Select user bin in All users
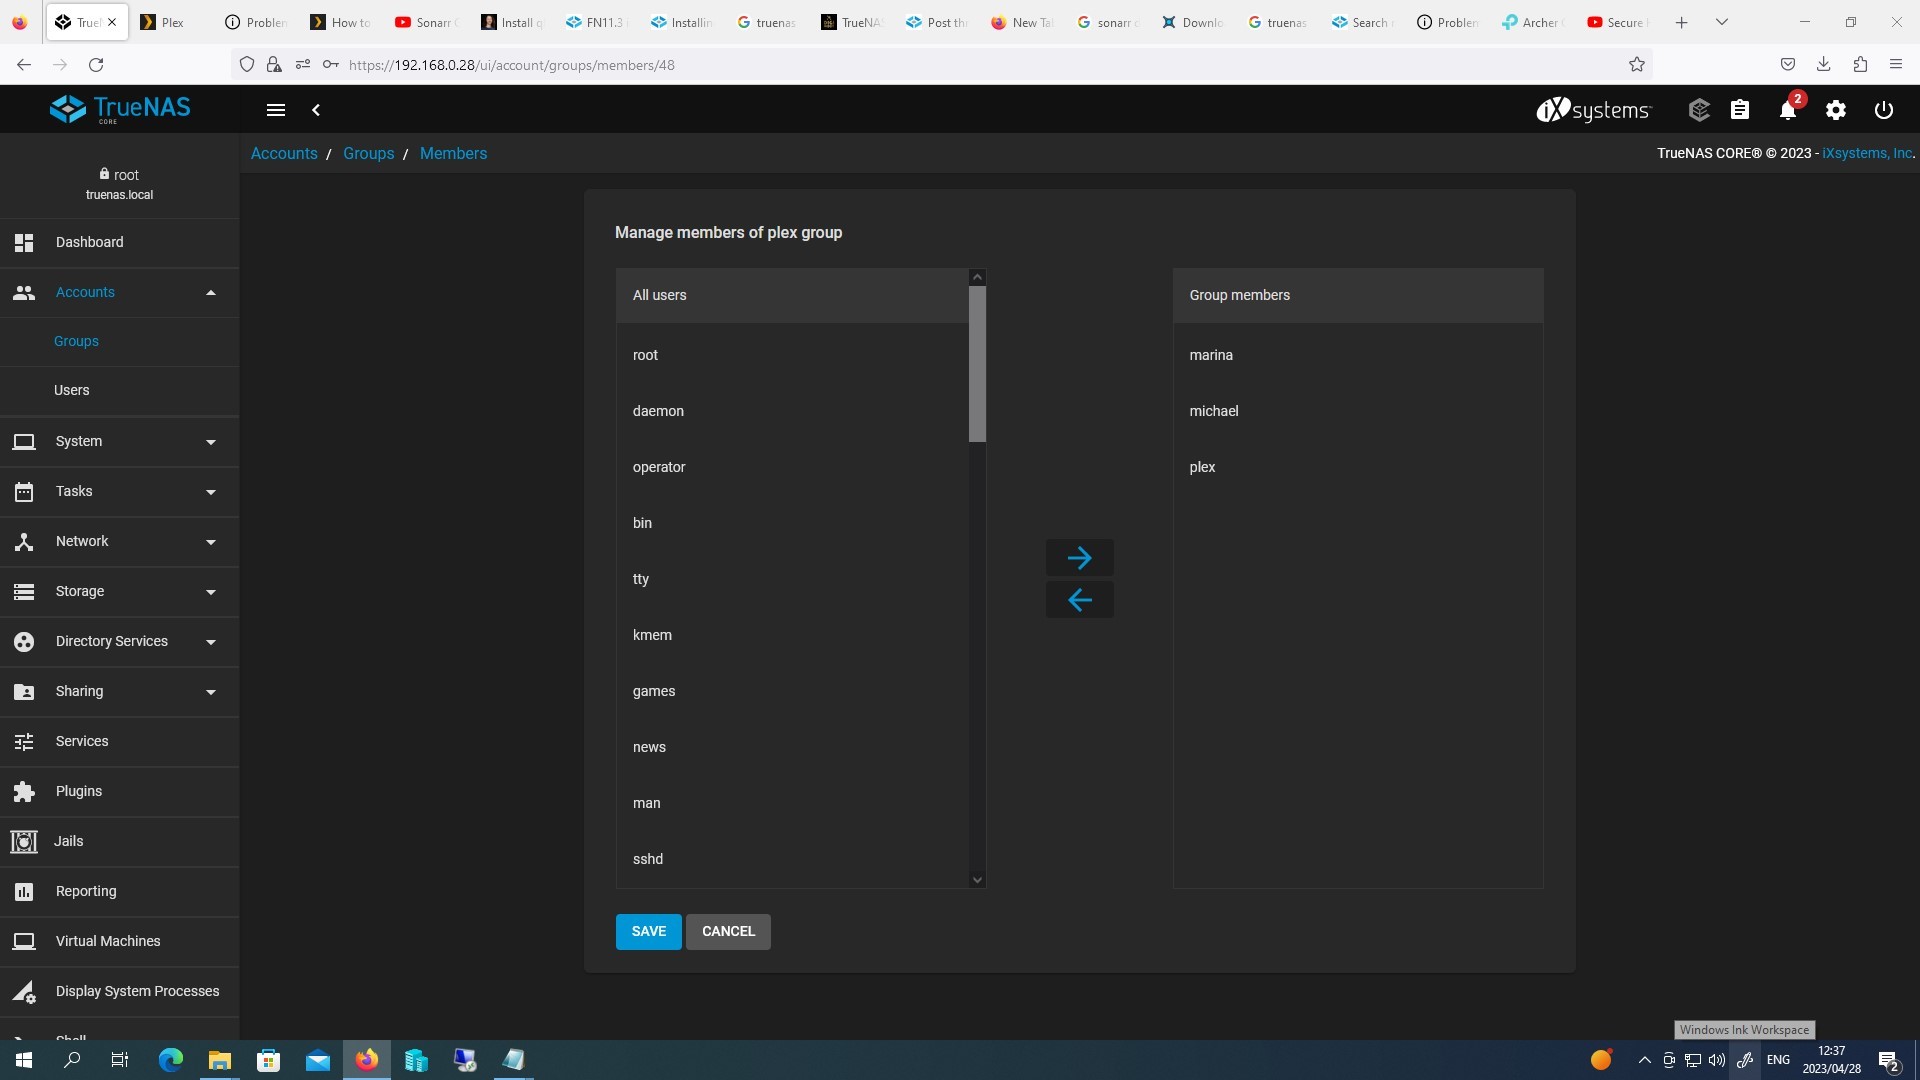Screen dimensions: 1920x1080 [793, 524]
